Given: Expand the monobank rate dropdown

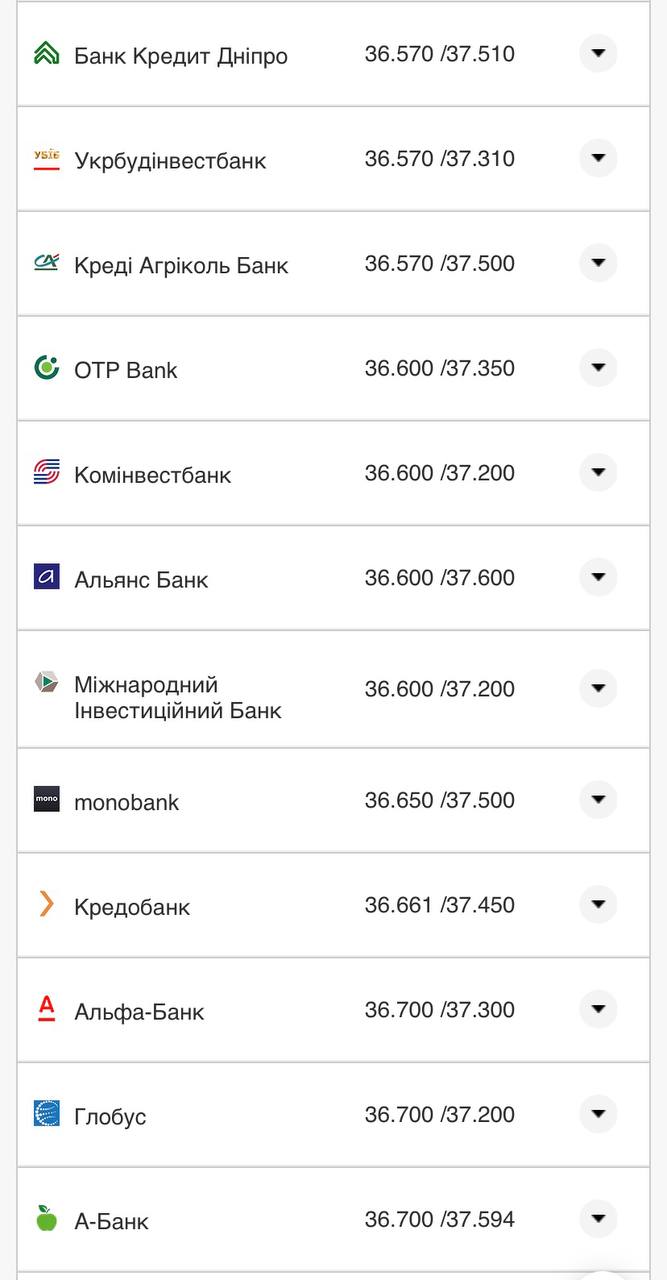Looking at the screenshot, I should click(597, 800).
